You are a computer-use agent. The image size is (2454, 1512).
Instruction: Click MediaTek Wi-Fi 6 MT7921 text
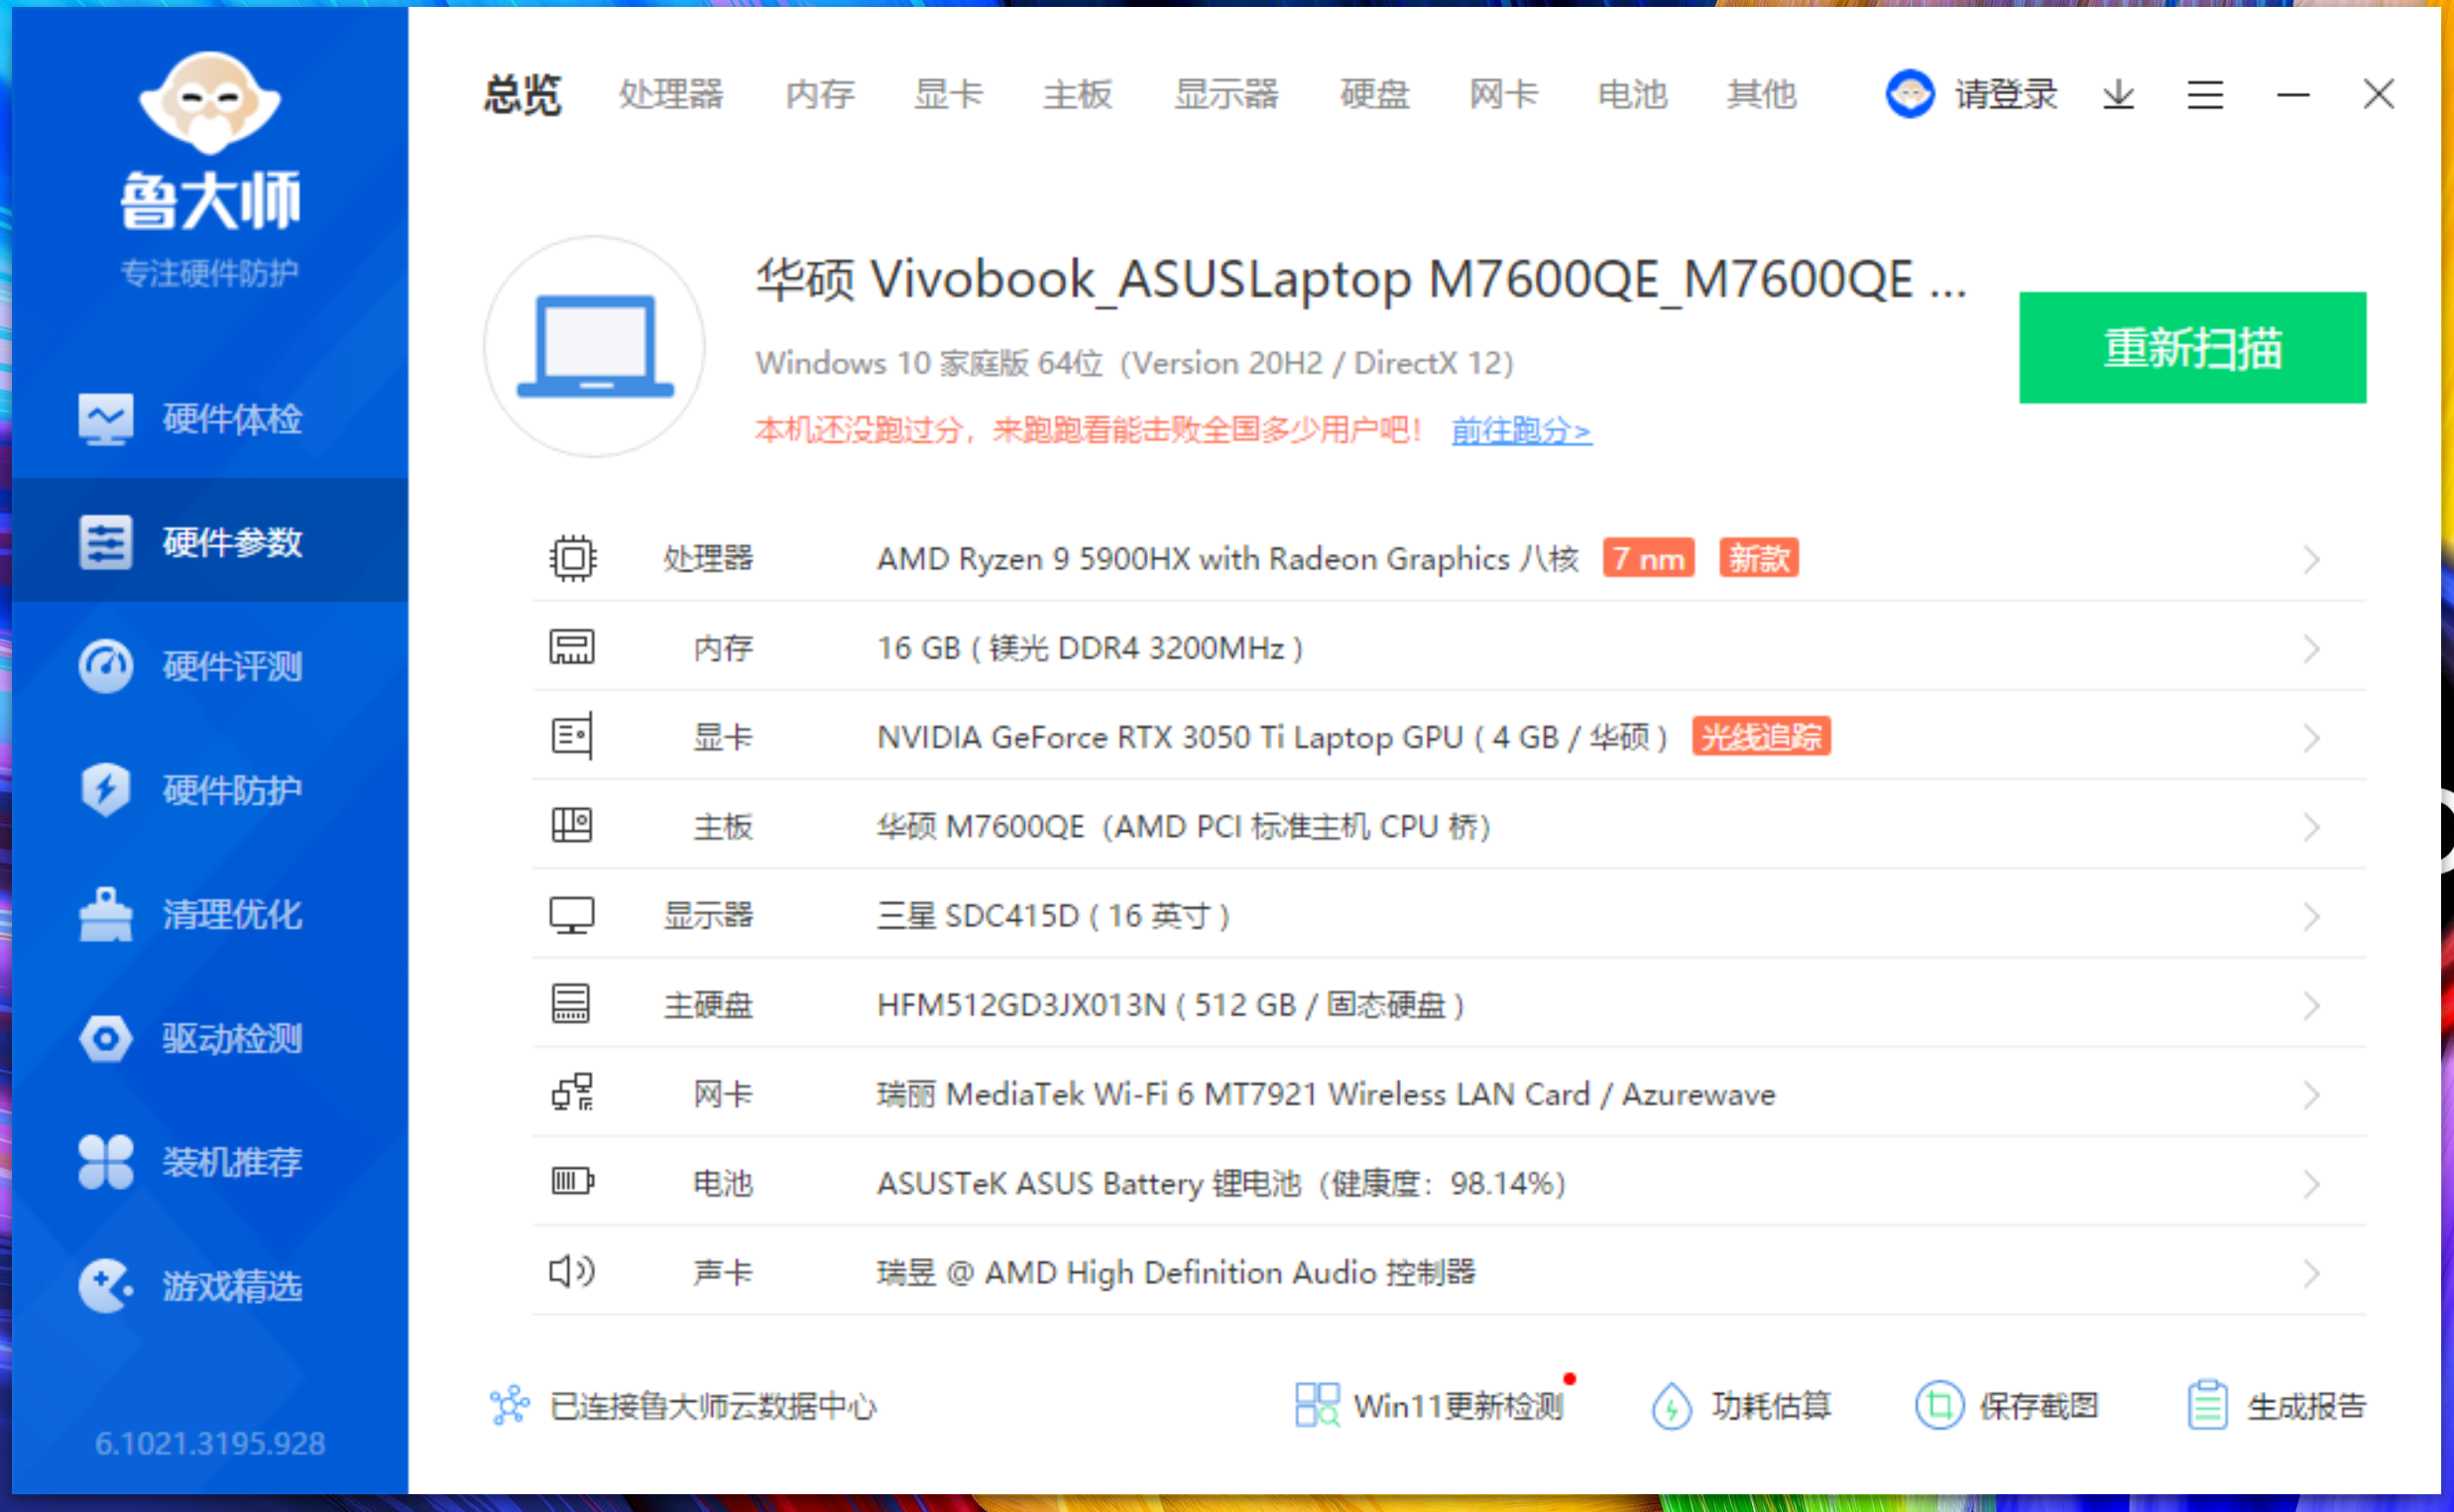tap(1326, 1094)
